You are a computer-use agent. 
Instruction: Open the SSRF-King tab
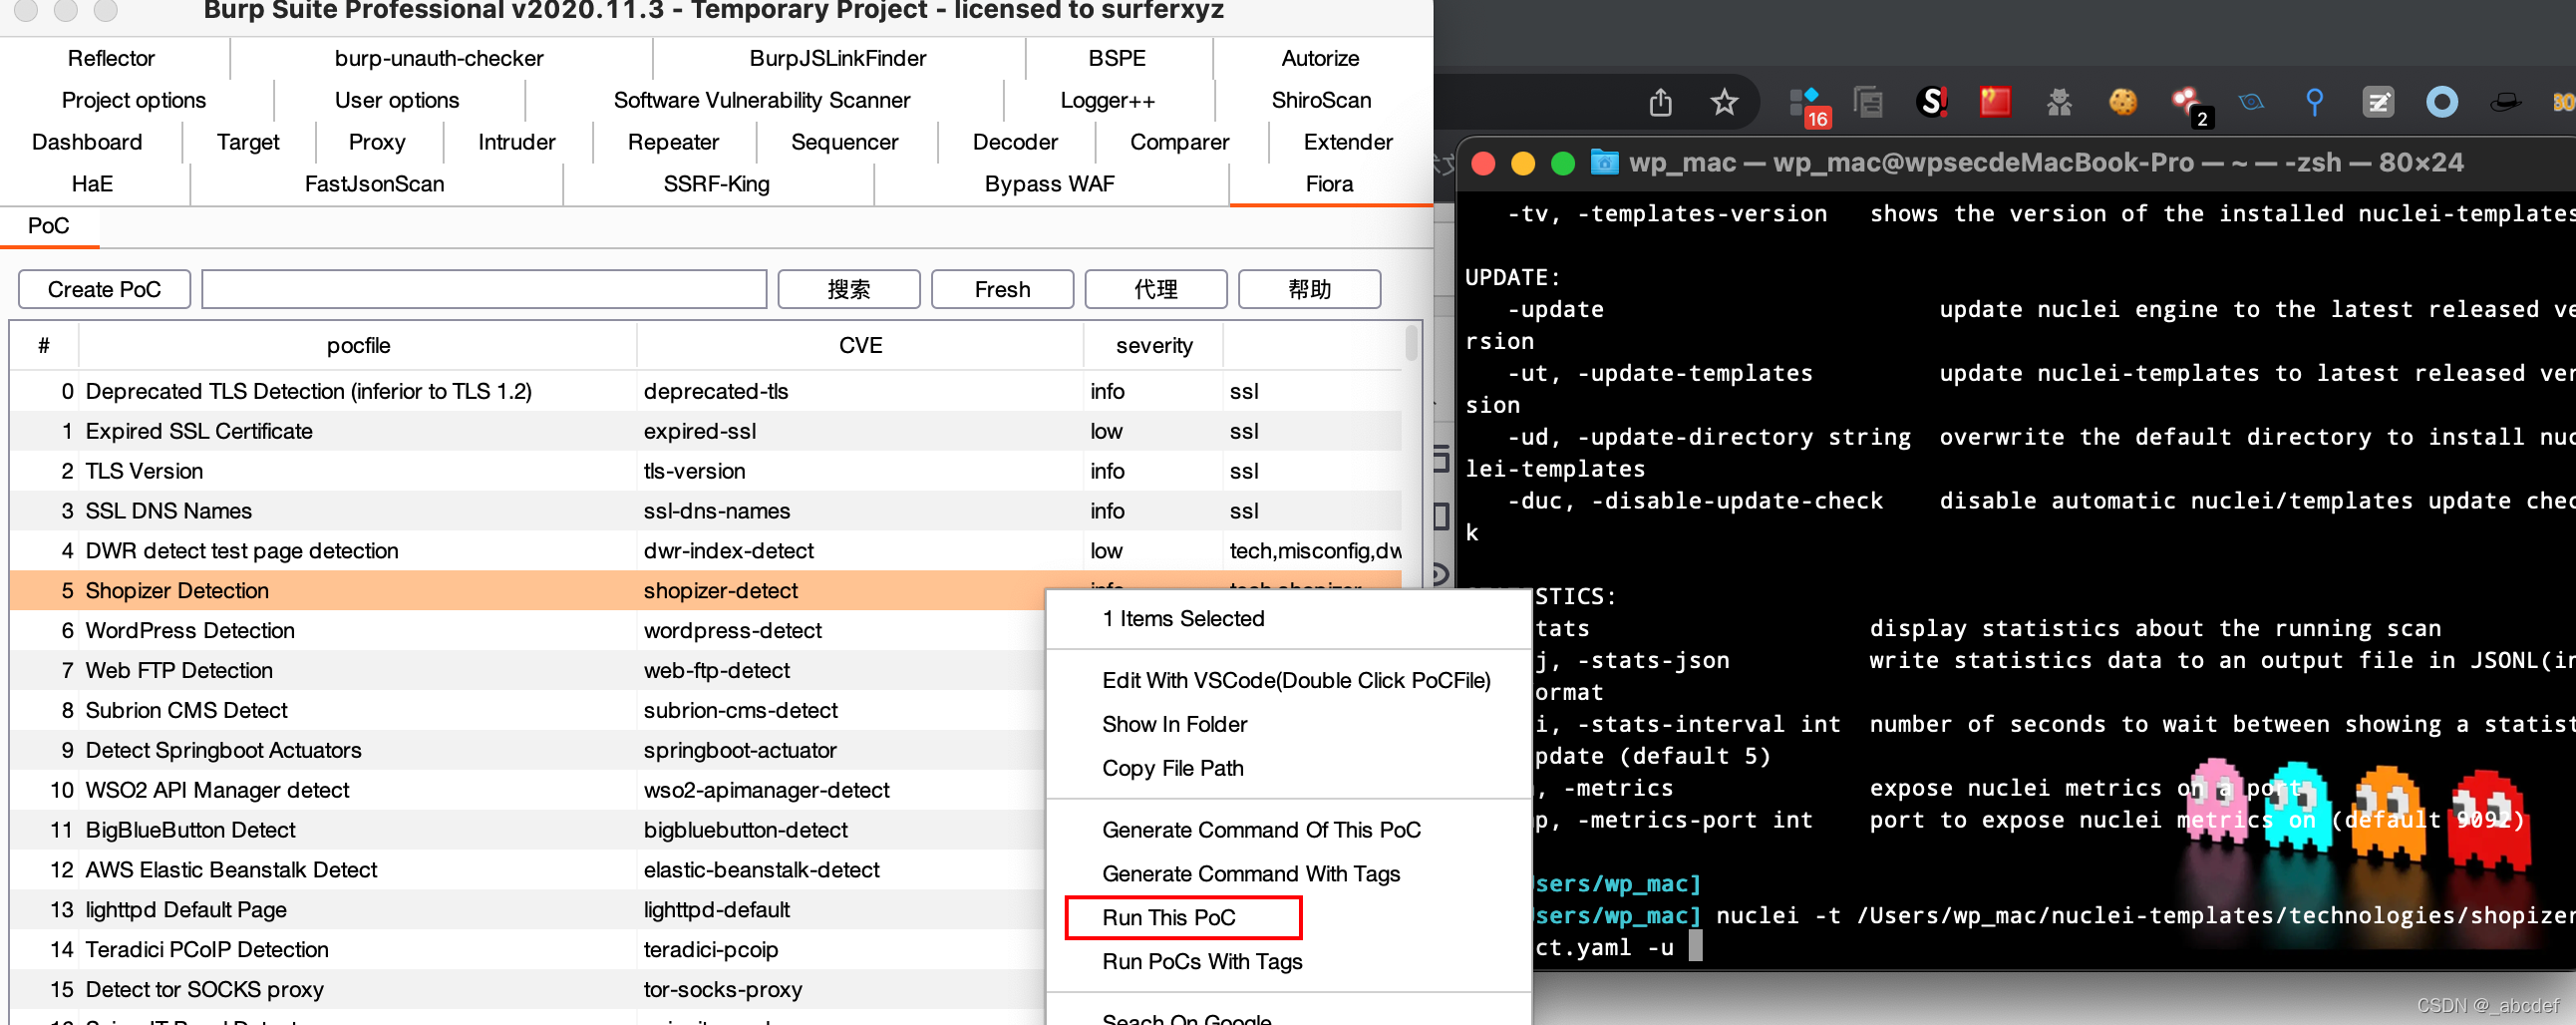pyautogui.click(x=716, y=184)
